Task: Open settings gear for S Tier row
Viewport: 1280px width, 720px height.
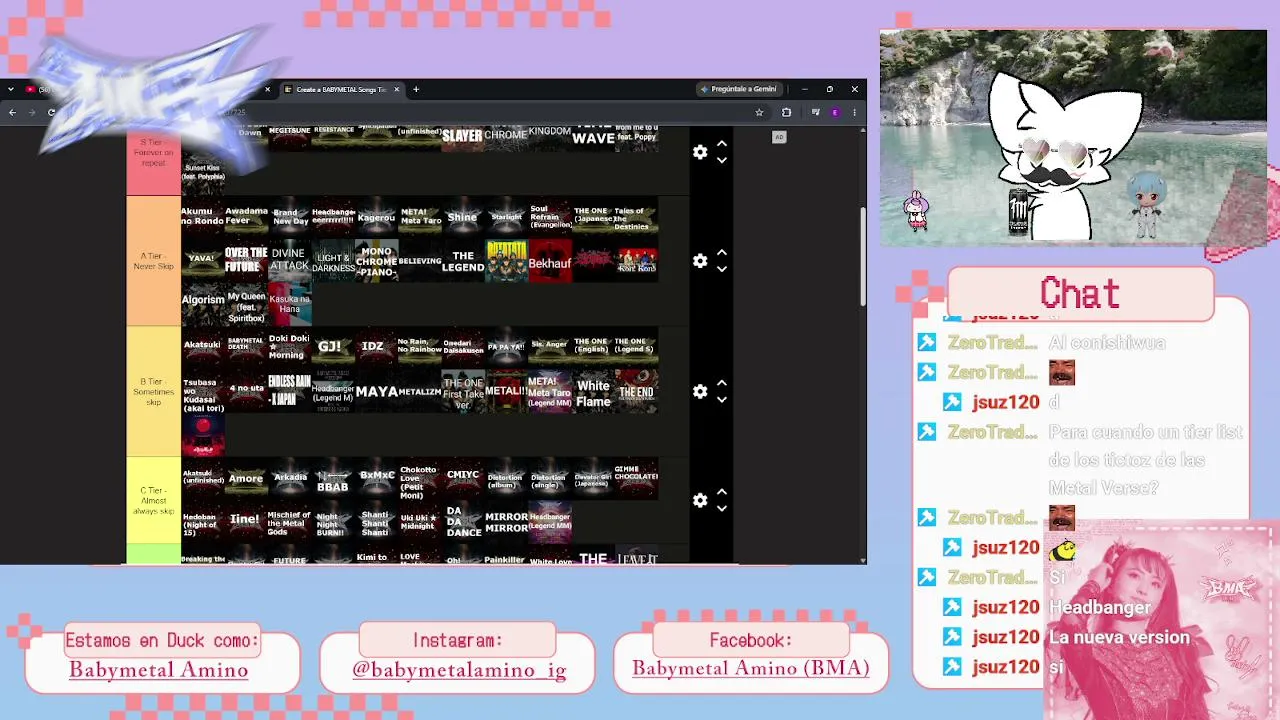Action: click(x=700, y=152)
